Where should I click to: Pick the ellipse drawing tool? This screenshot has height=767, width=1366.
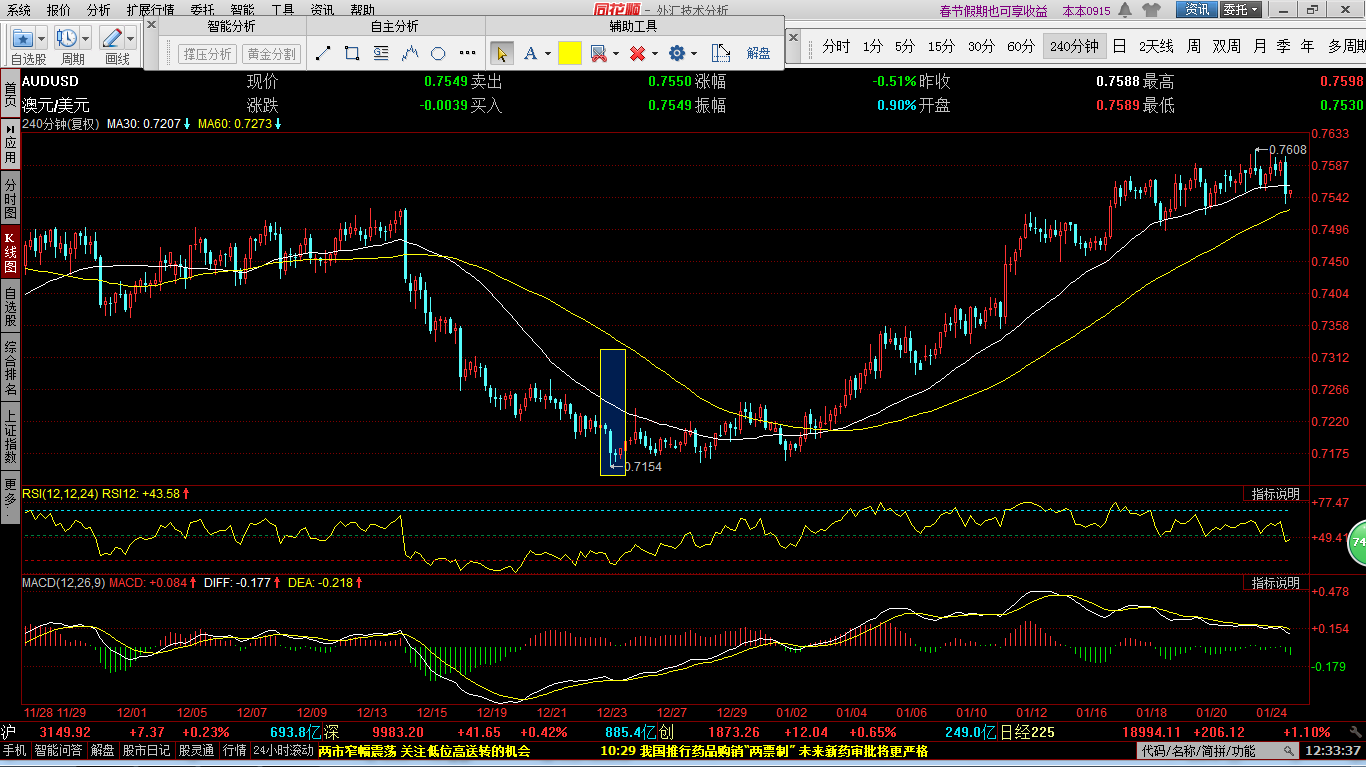tap(438, 53)
